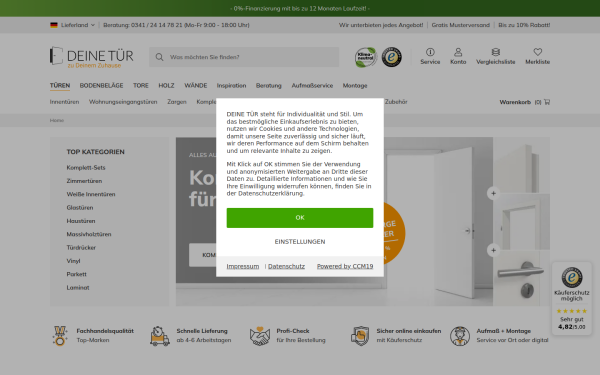600x375 pixels.
Task: Open the Klima-neutral badge
Action: [x=365, y=57]
